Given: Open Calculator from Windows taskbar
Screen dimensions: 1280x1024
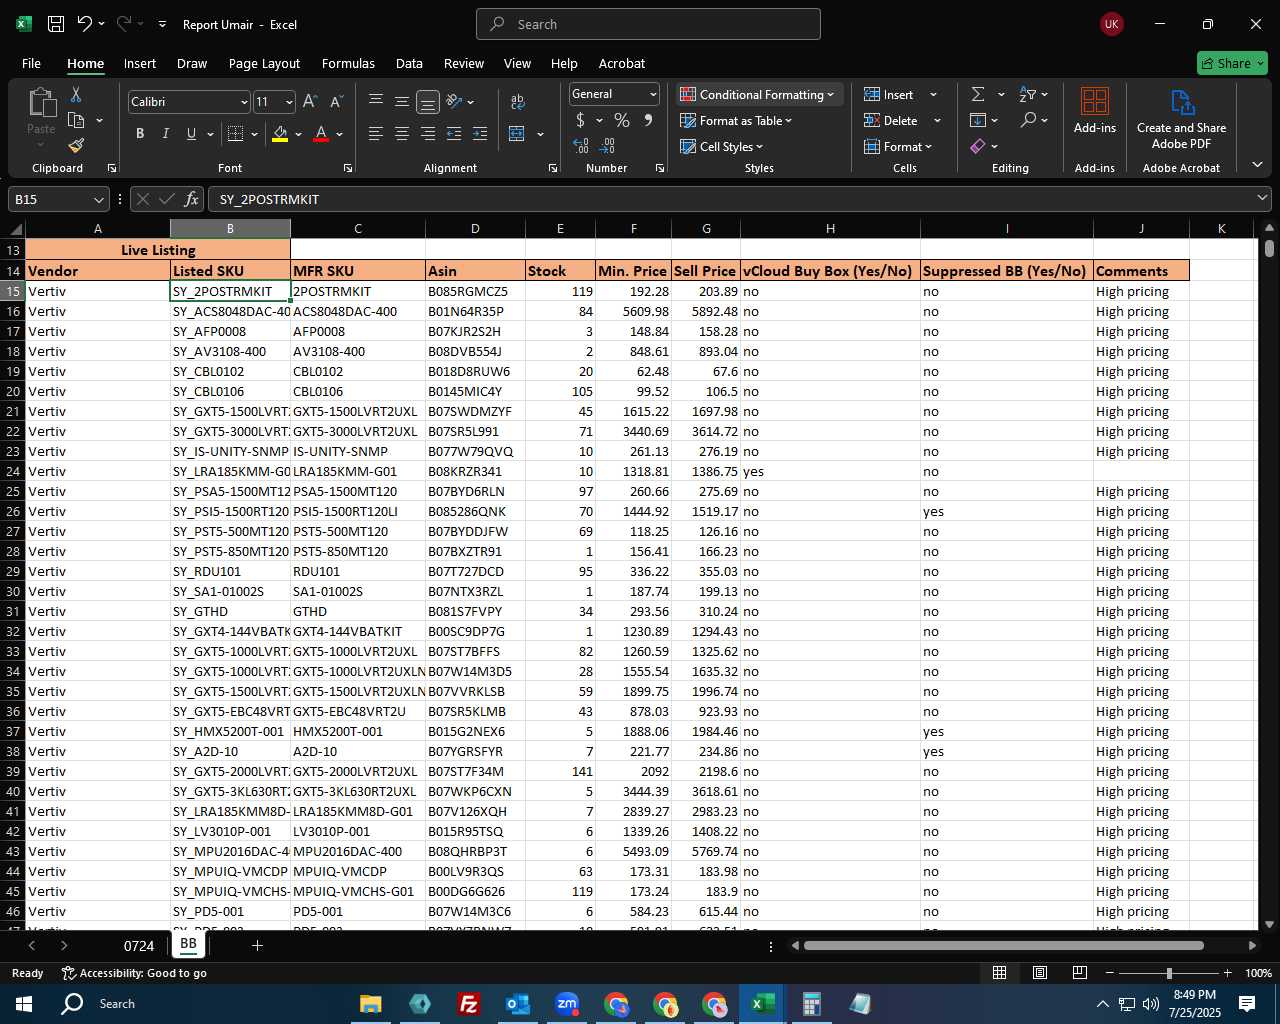Looking at the screenshot, I should (x=811, y=1003).
